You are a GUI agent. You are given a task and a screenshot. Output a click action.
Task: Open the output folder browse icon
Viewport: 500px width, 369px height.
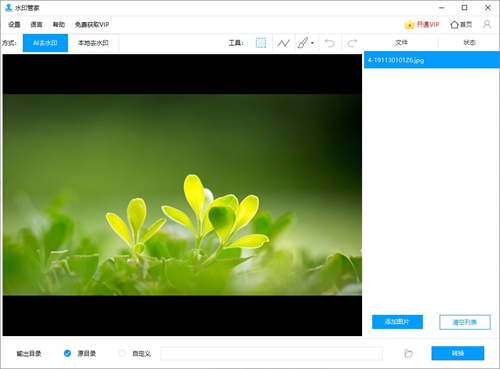coord(408,353)
